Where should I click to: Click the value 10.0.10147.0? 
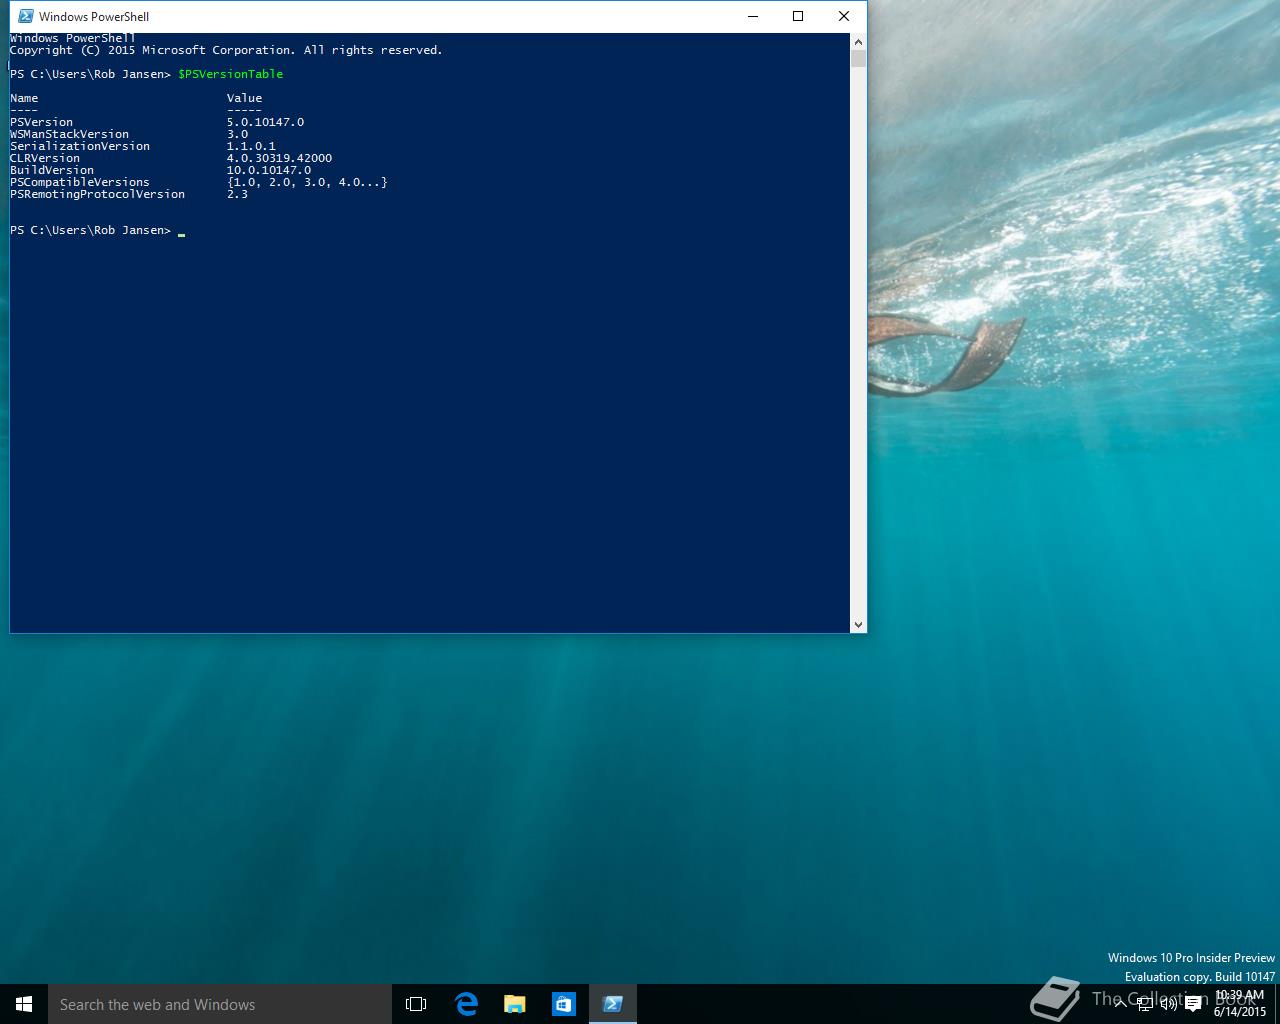pos(269,170)
